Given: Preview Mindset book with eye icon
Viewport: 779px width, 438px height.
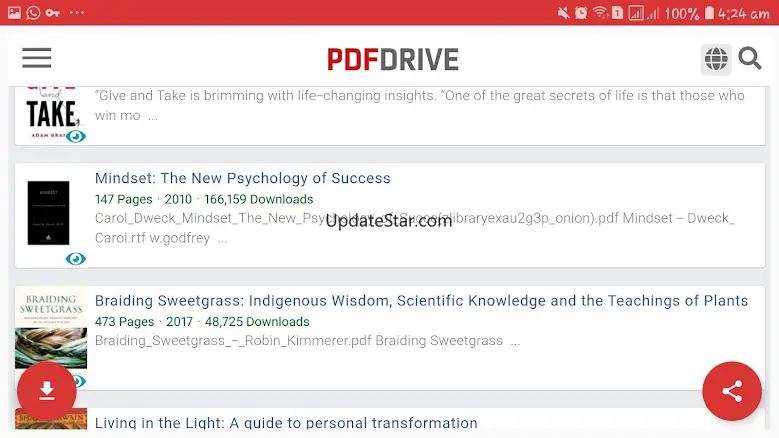Looking at the screenshot, I should pos(76,259).
